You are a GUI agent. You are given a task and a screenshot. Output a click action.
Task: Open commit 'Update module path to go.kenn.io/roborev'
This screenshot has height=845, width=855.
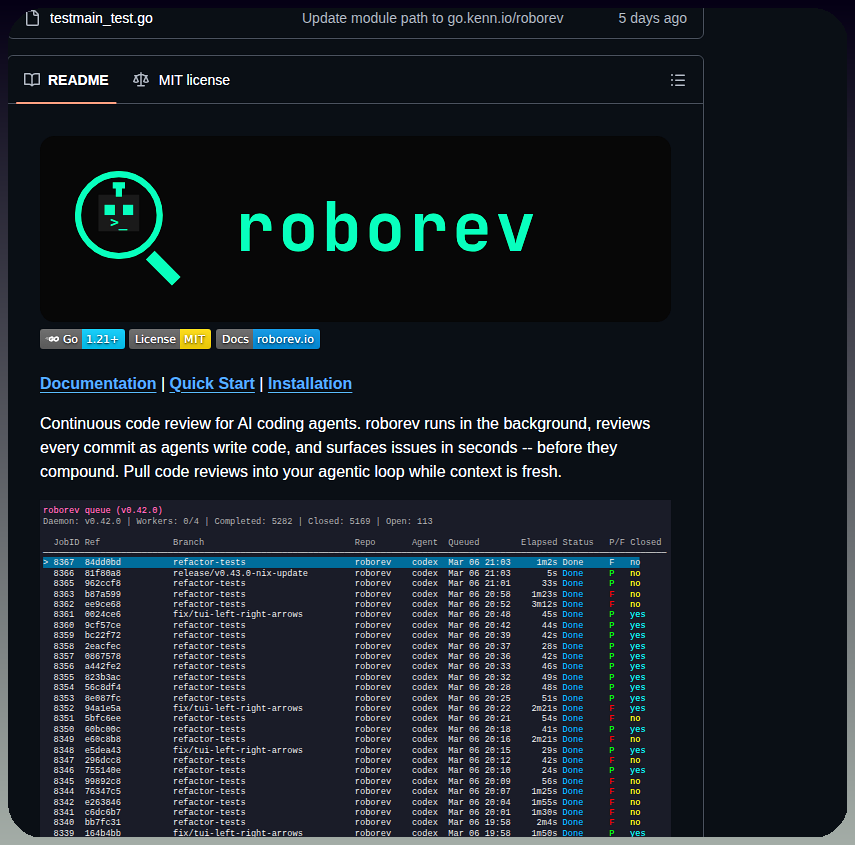coord(432,18)
